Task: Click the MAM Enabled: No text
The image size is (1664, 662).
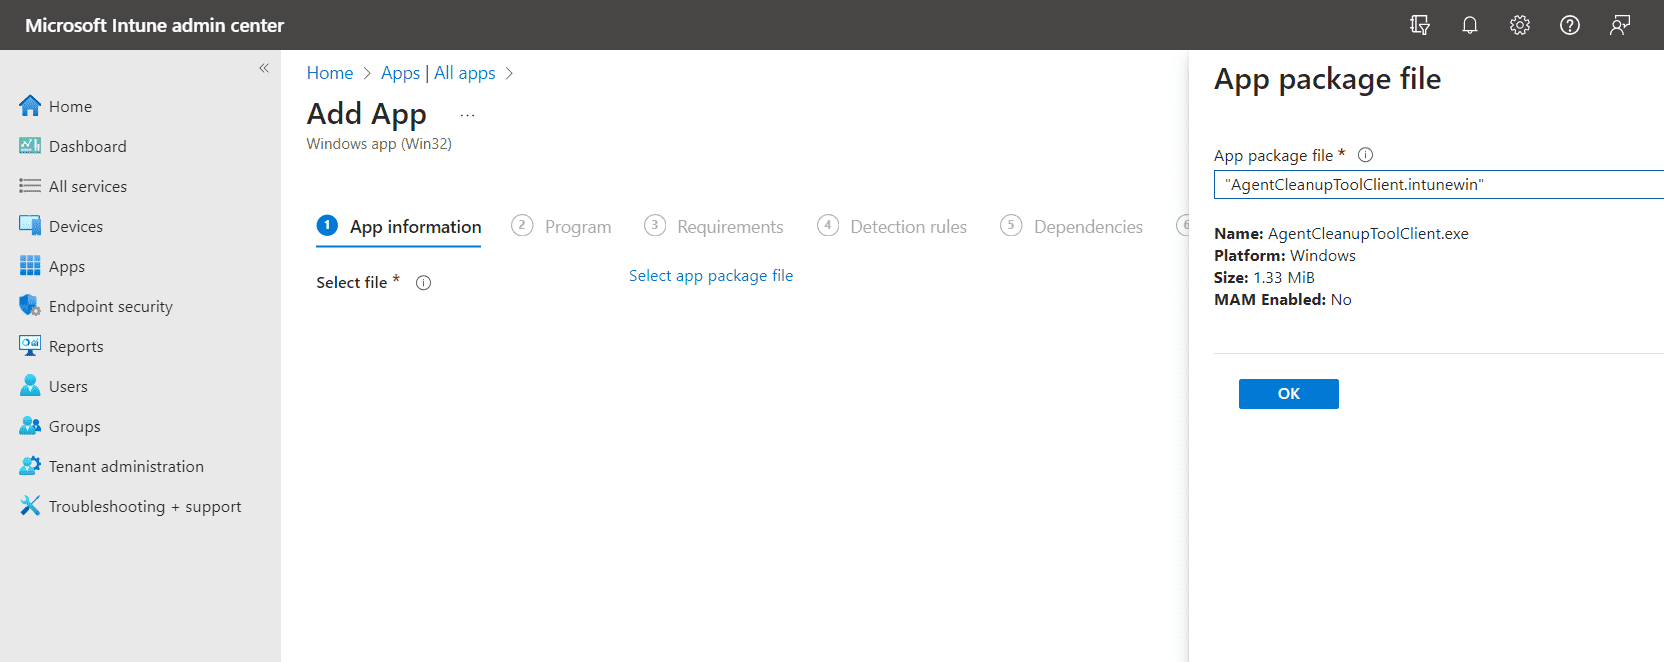Action: coord(1283,300)
